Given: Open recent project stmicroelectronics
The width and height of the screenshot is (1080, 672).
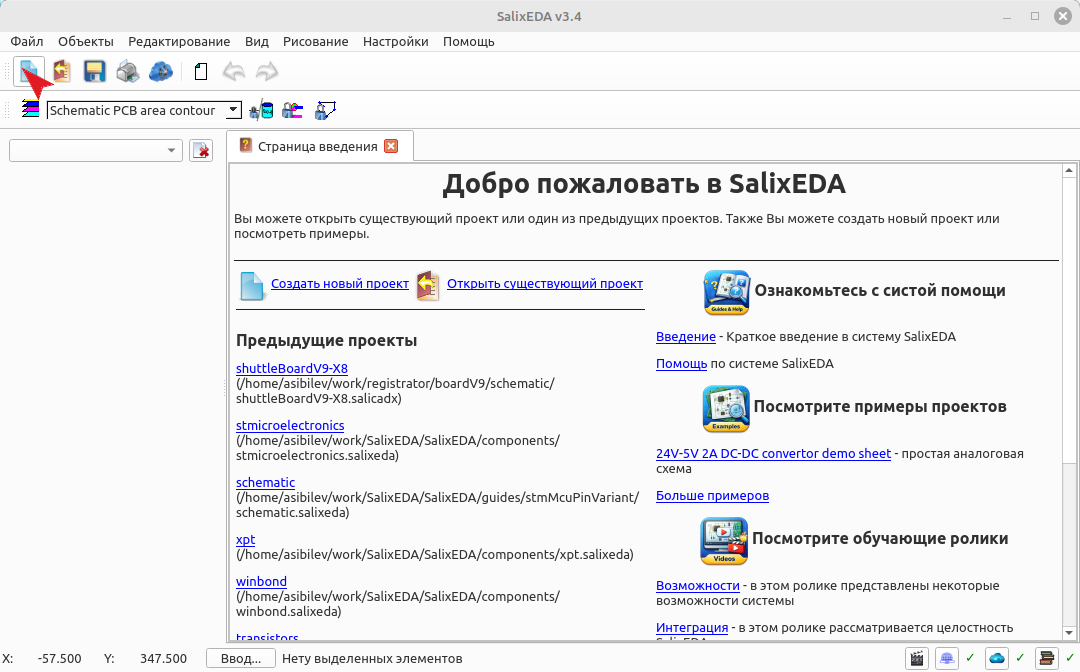Looking at the screenshot, I should [290, 425].
